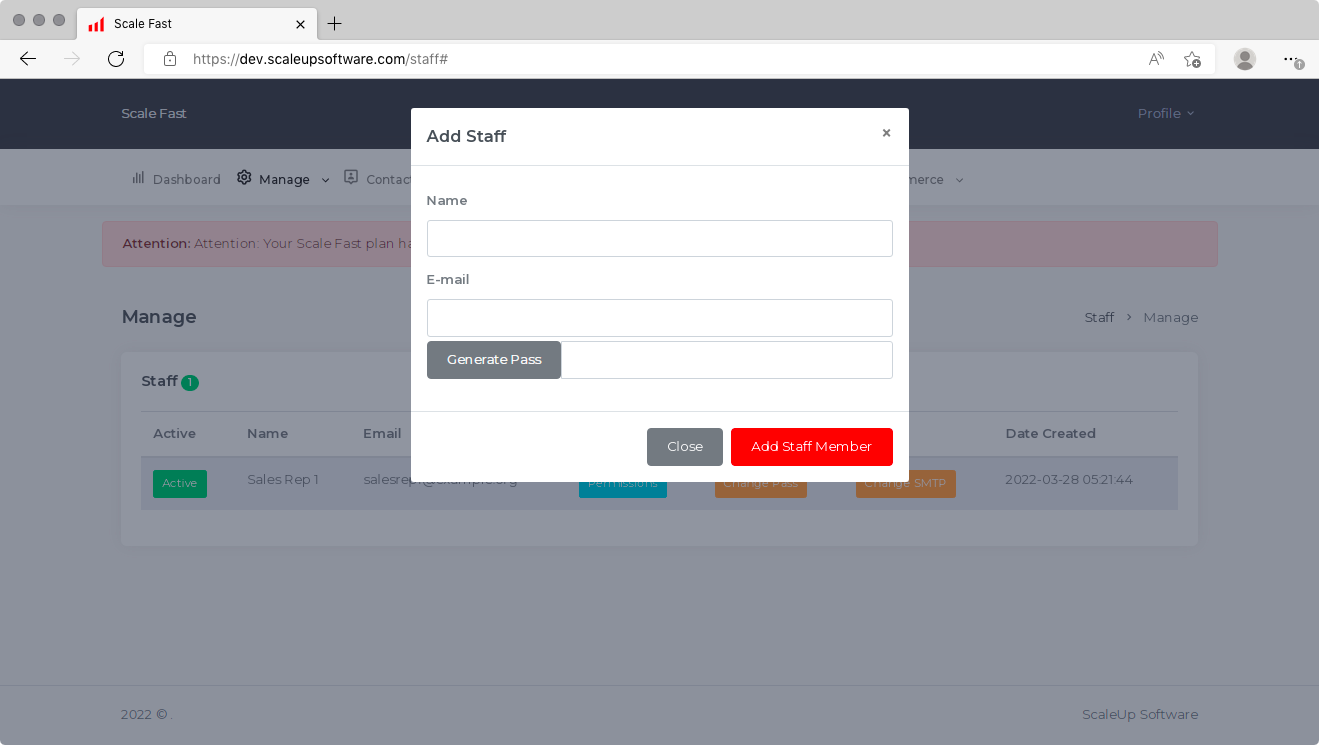Viewport: 1319px width, 745px height.
Task: Open browser settings ellipsis menu
Action: [x=1292, y=59]
